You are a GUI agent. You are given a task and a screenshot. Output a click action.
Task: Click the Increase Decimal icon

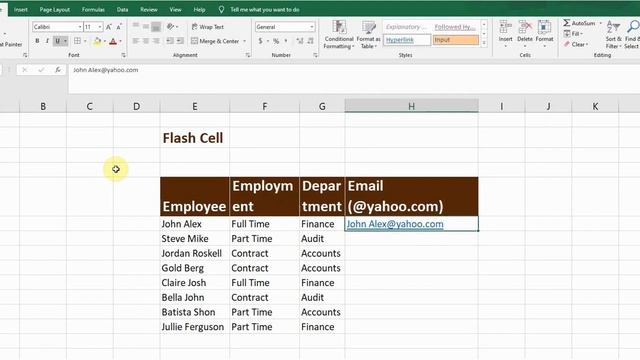tap(300, 41)
